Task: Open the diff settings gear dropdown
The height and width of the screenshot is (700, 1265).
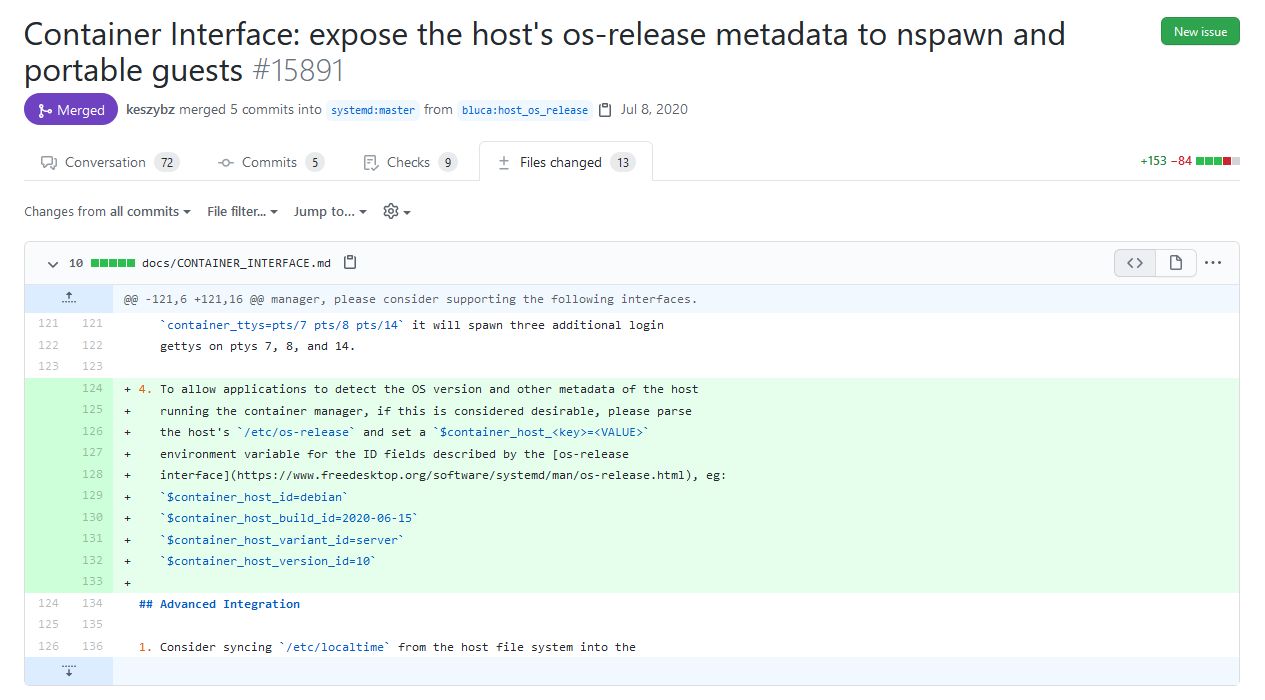Action: 397,212
